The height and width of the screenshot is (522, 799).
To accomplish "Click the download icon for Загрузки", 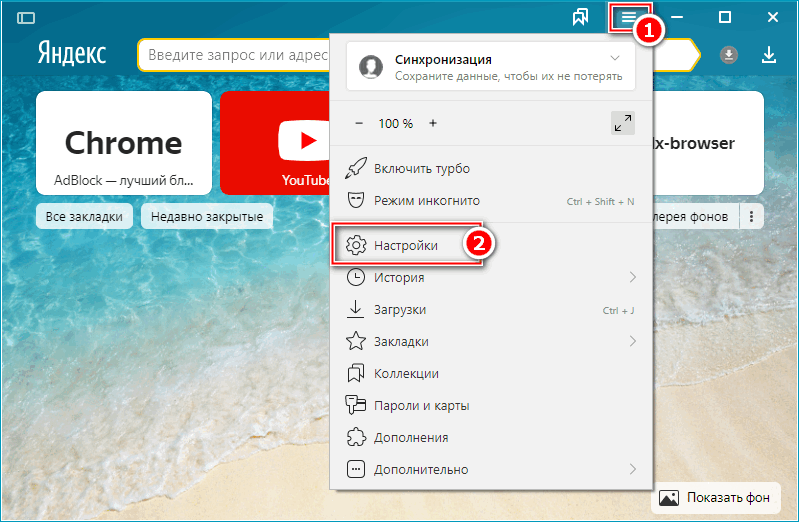I will (356, 309).
